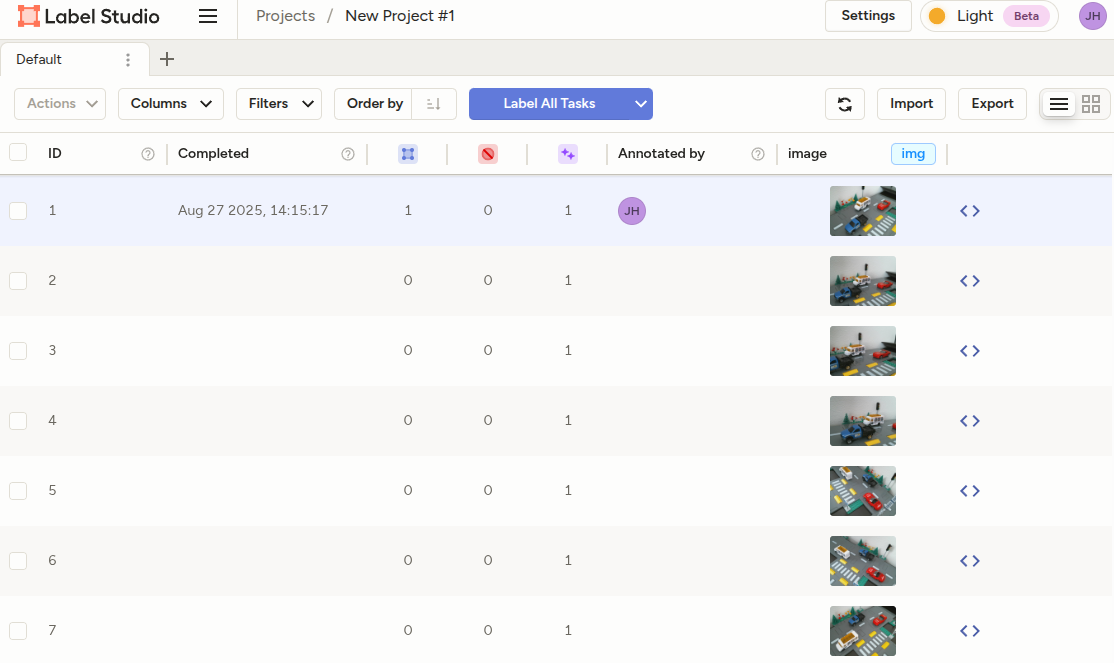Open task 4 image thumbnail
Viewport: 1114px width, 663px height.
(x=862, y=421)
